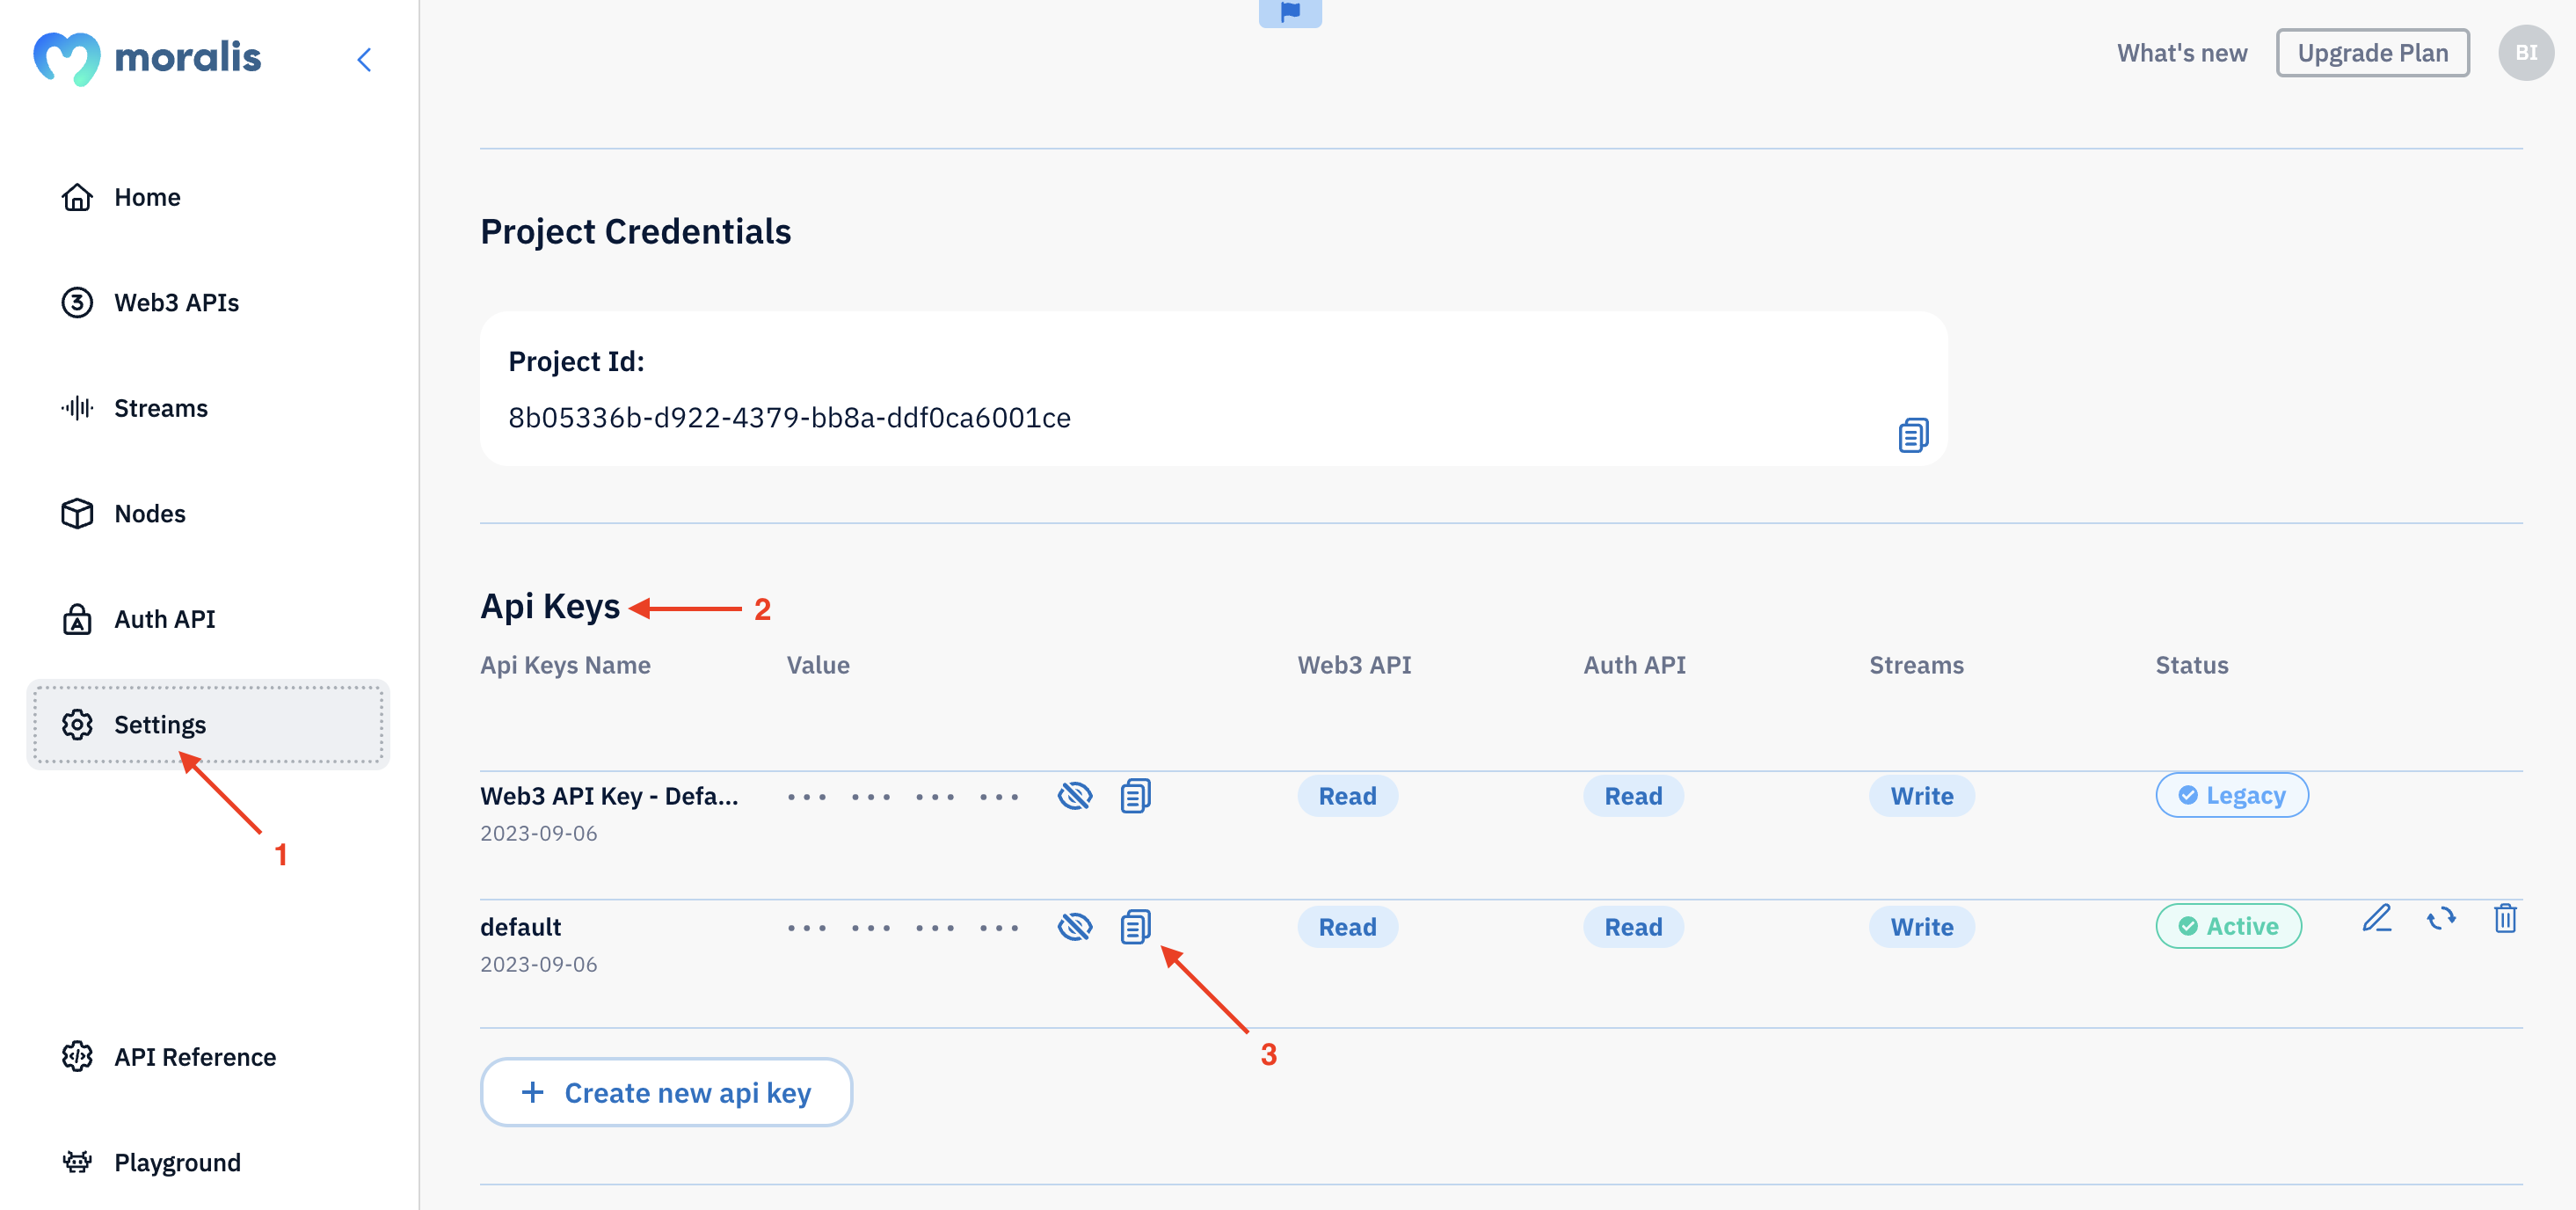
Task: Click the Project Credentials heading
Action: (x=635, y=231)
